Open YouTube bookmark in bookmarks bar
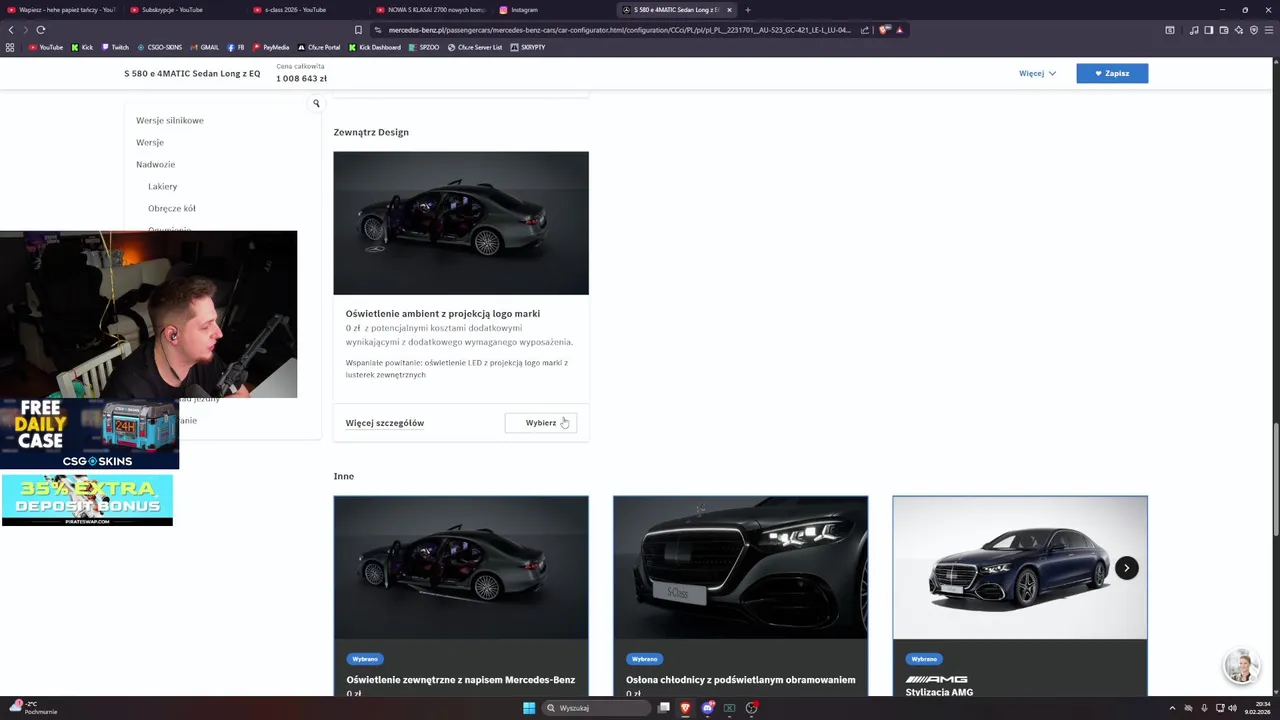This screenshot has height=720, width=1280. 45,47
